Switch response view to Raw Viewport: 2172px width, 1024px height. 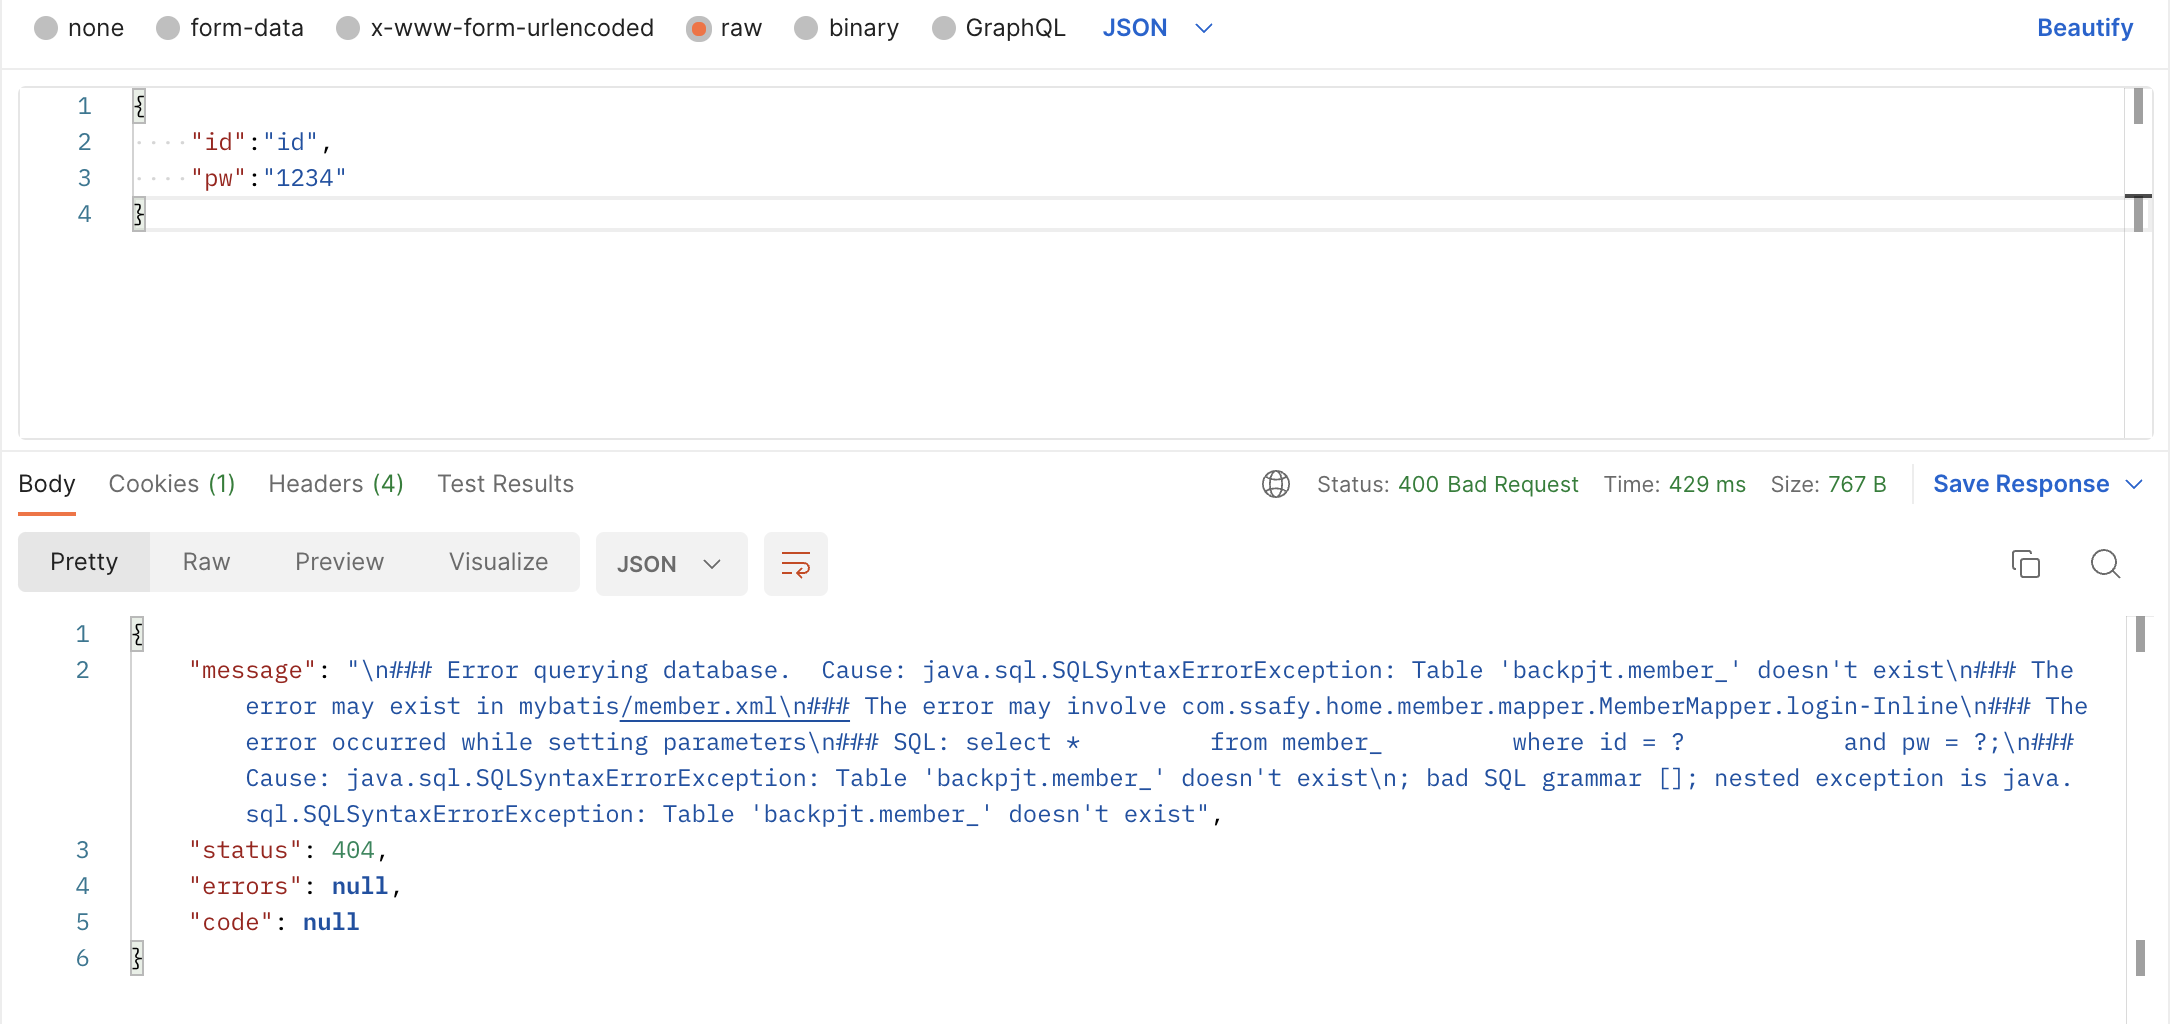coord(206,562)
